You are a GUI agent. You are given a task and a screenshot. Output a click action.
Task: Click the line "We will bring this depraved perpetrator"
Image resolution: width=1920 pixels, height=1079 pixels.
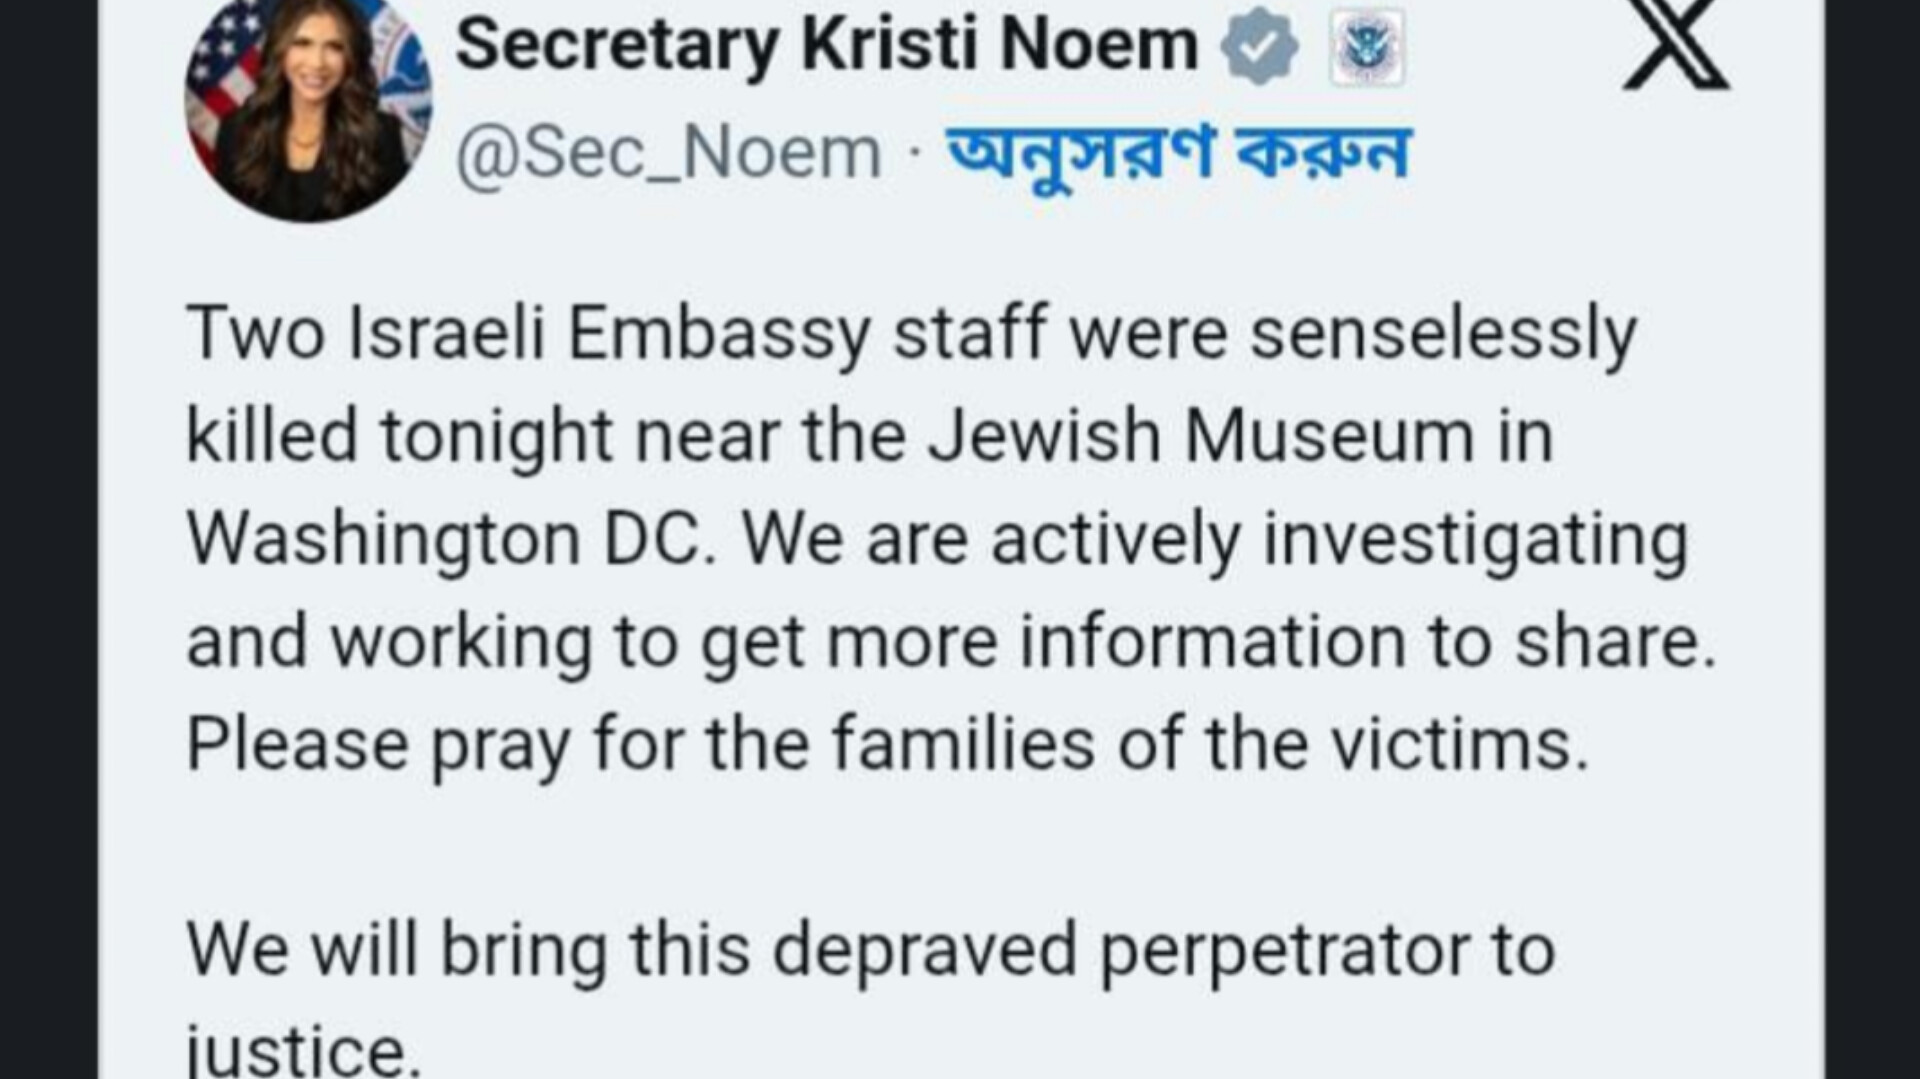tap(828, 952)
